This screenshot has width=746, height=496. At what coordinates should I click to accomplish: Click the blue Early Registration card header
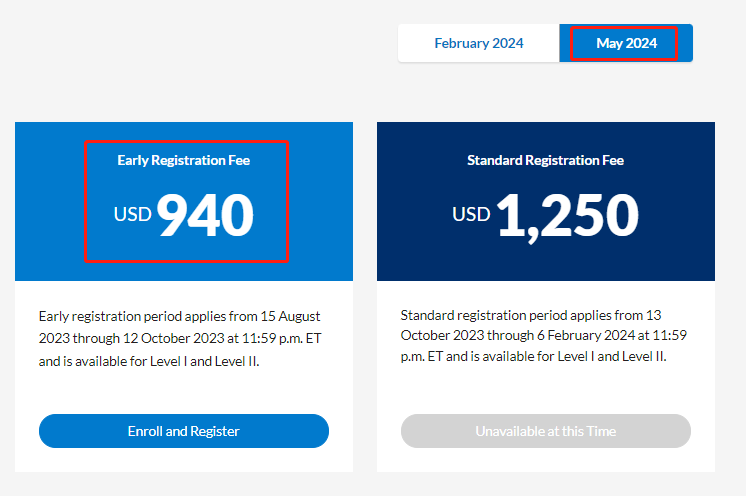[184, 201]
